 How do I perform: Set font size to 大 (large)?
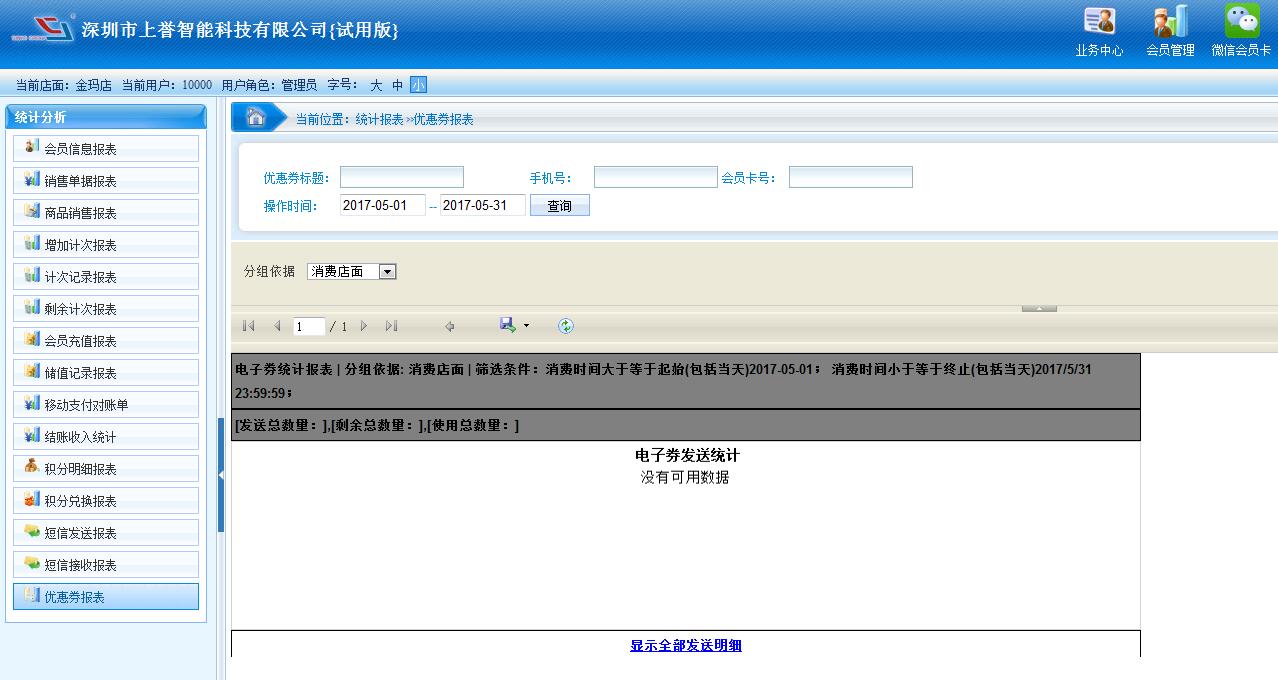coord(376,85)
